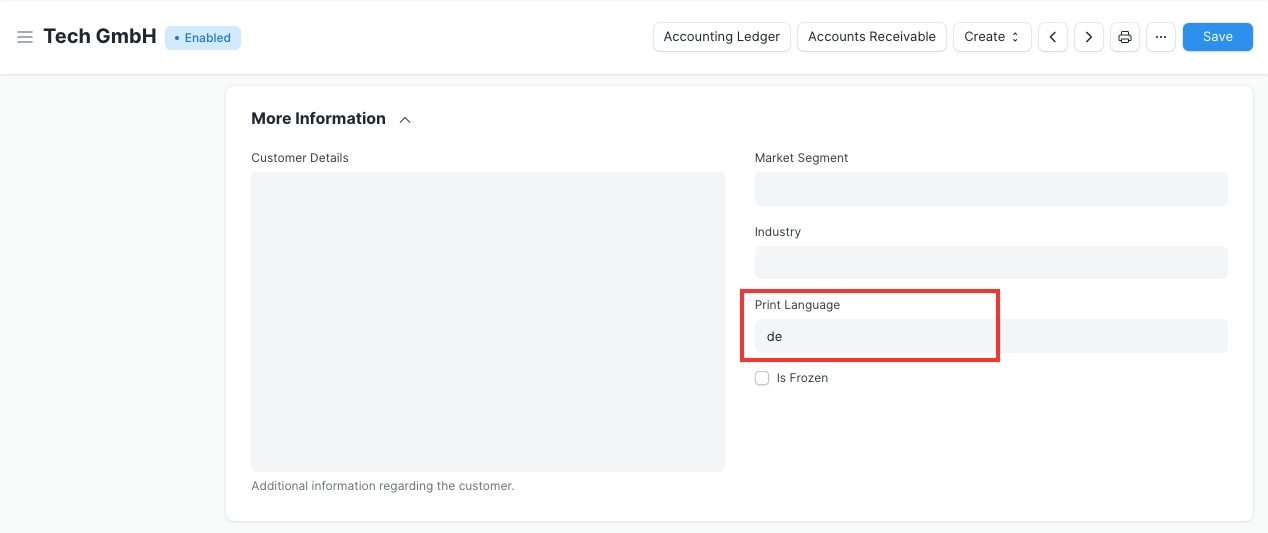Screen dimensions: 1268x533
Task: Click the More Information section heading
Action: [x=318, y=119]
